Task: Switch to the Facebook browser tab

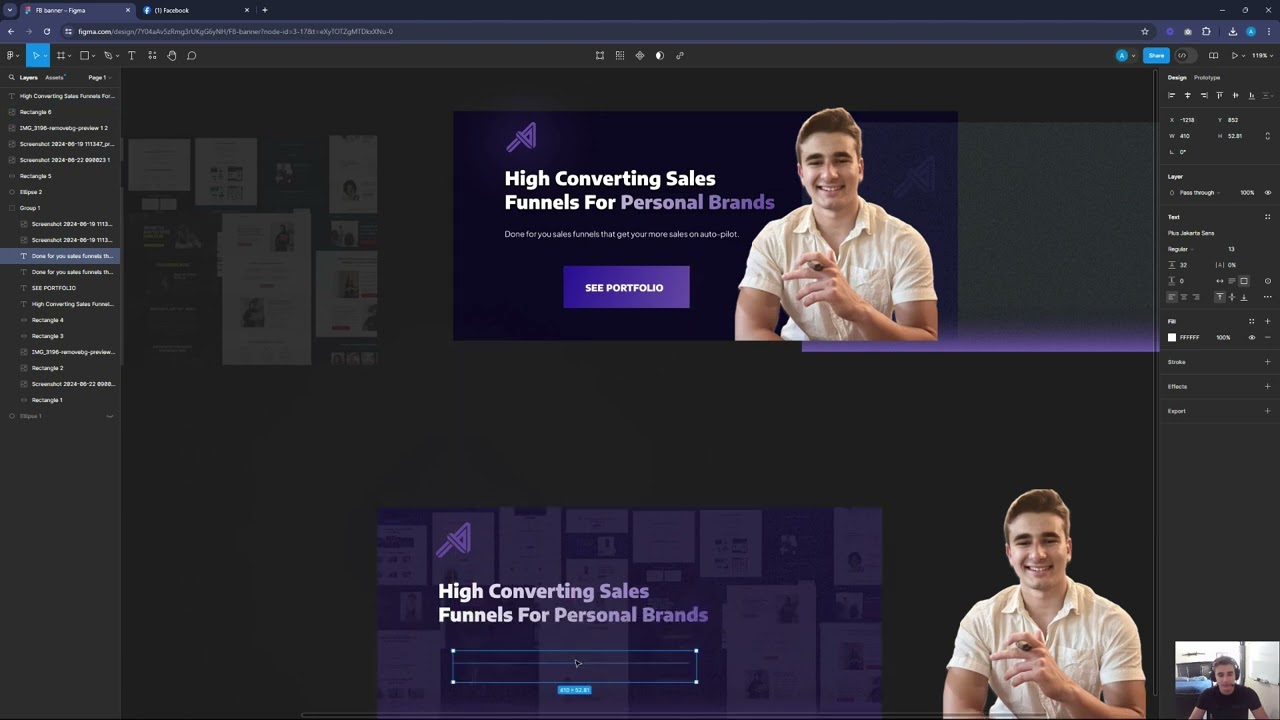Action: click(x=197, y=10)
